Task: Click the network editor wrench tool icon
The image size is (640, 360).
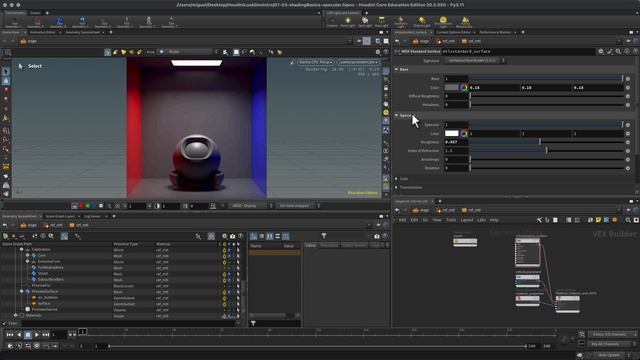Action: click(x=539, y=220)
